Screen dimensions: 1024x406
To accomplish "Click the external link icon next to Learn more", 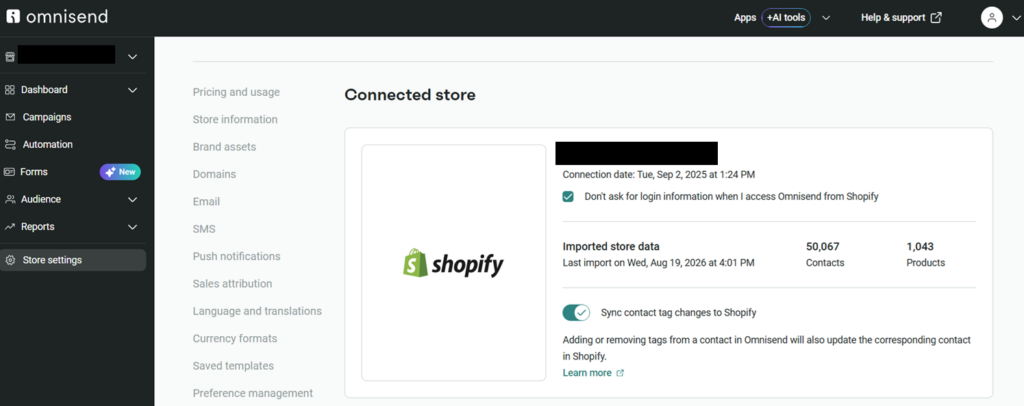I will tap(620, 373).
